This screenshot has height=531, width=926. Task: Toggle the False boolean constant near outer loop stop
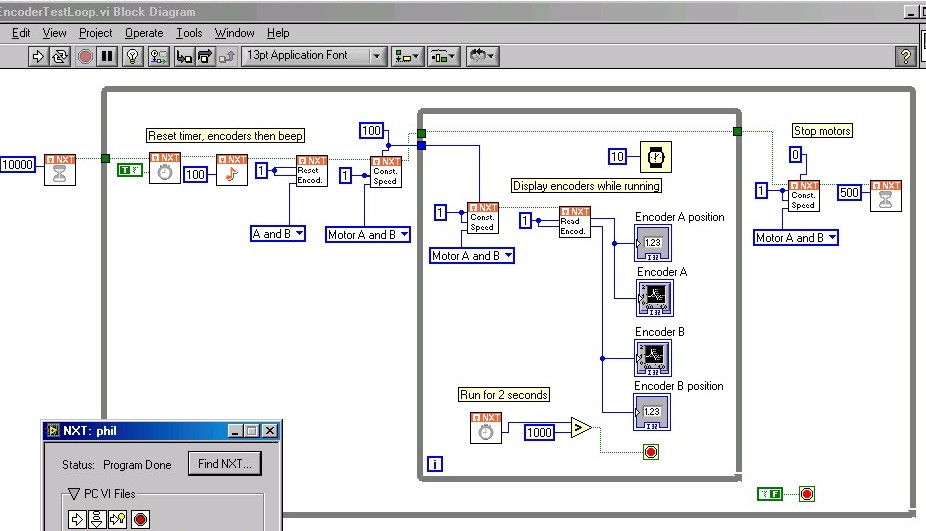[770, 494]
